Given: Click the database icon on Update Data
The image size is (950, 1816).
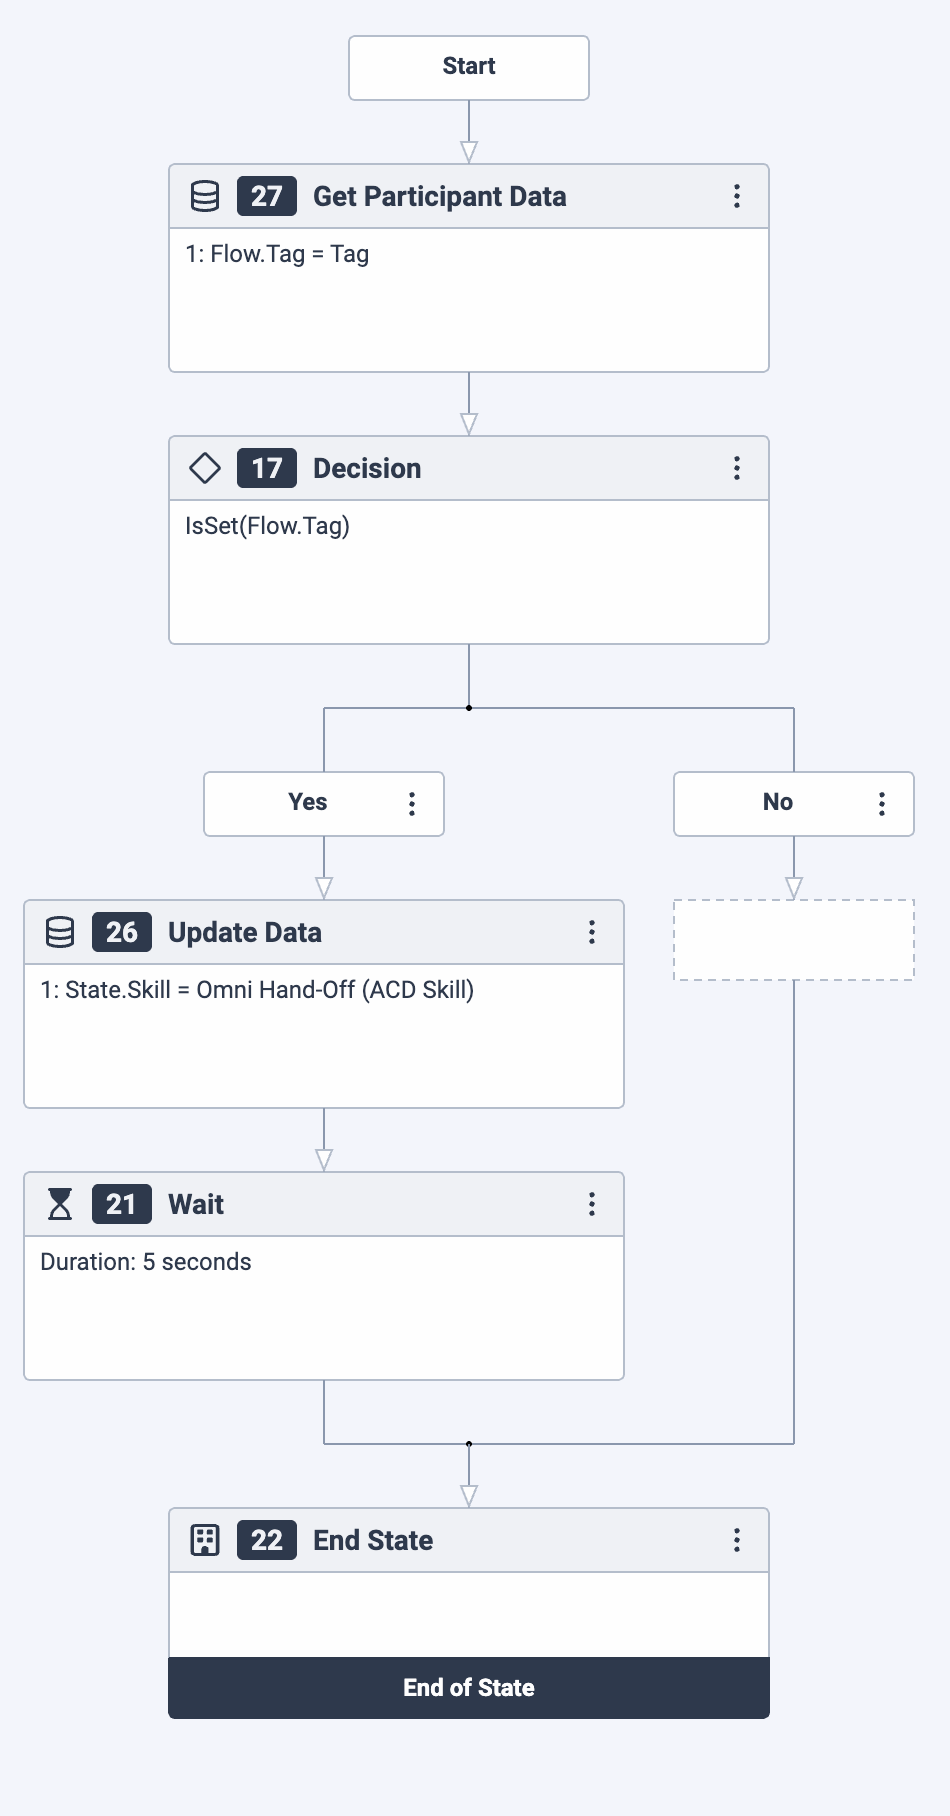Looking at the screenshot, I should (x=60, y=932).
